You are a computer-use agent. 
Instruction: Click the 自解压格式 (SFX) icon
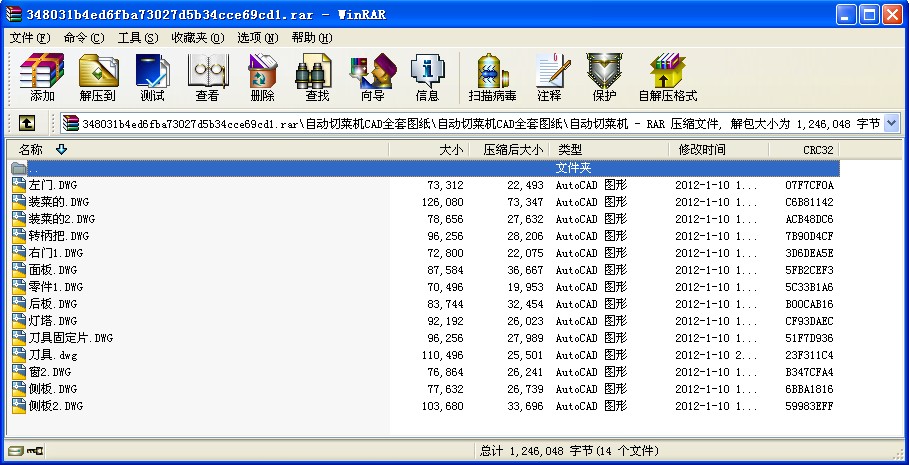click(x=667, y=78)
